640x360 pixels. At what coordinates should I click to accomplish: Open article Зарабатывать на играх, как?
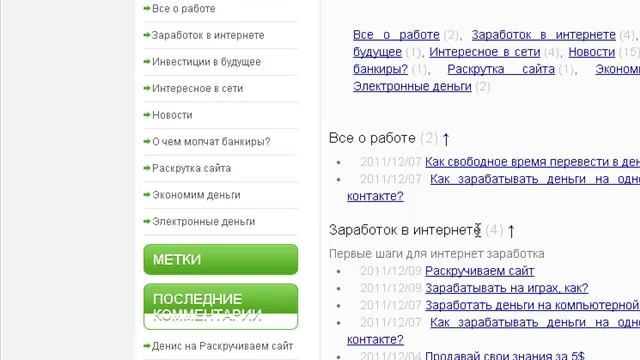[507, 288]
